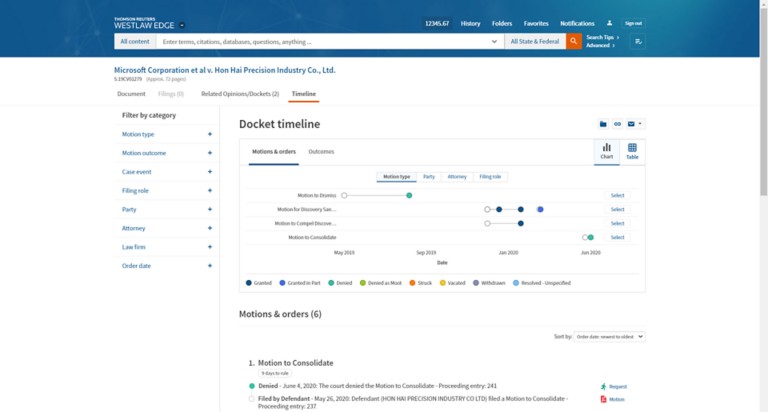This screenshot has height=412, width=768.
Task: Open All State & Federal jurisdiction selector
Action: [x=535, y=42]
